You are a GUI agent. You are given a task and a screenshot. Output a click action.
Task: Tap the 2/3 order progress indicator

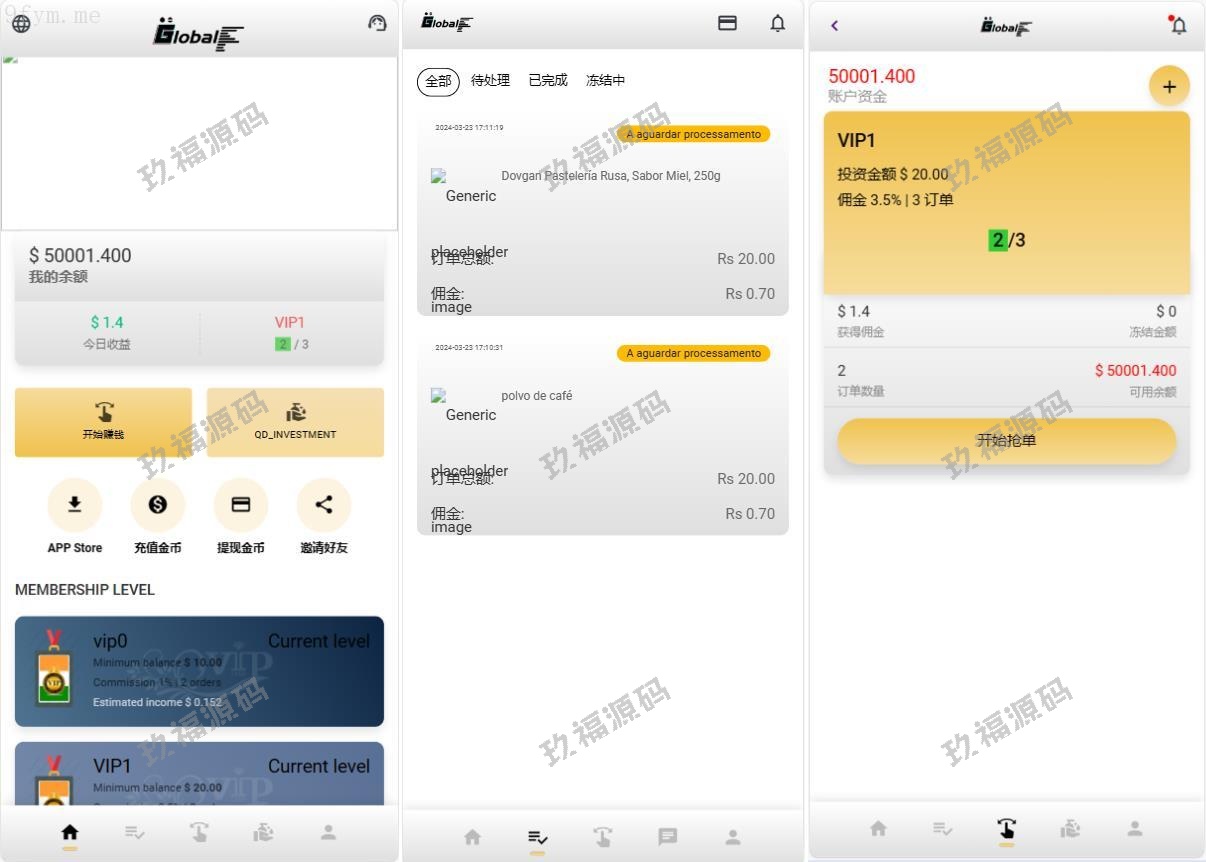pos(1007,240)
